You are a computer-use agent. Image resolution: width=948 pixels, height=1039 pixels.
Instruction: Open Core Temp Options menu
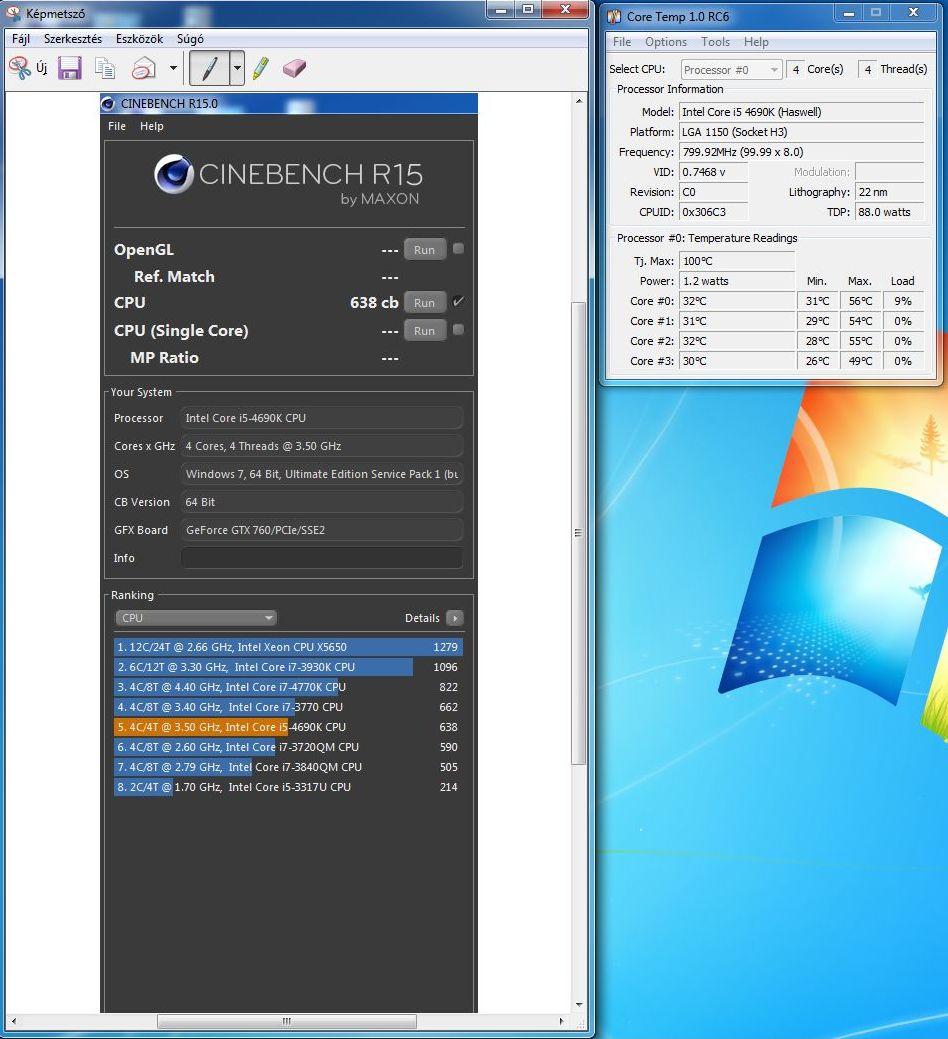[x=666, y=42]
